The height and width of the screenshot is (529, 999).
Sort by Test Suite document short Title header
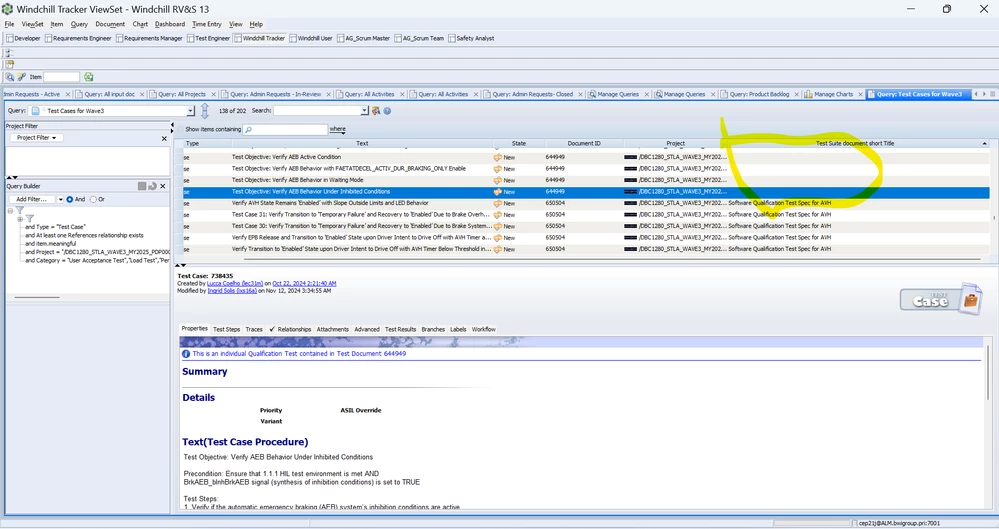854,143
